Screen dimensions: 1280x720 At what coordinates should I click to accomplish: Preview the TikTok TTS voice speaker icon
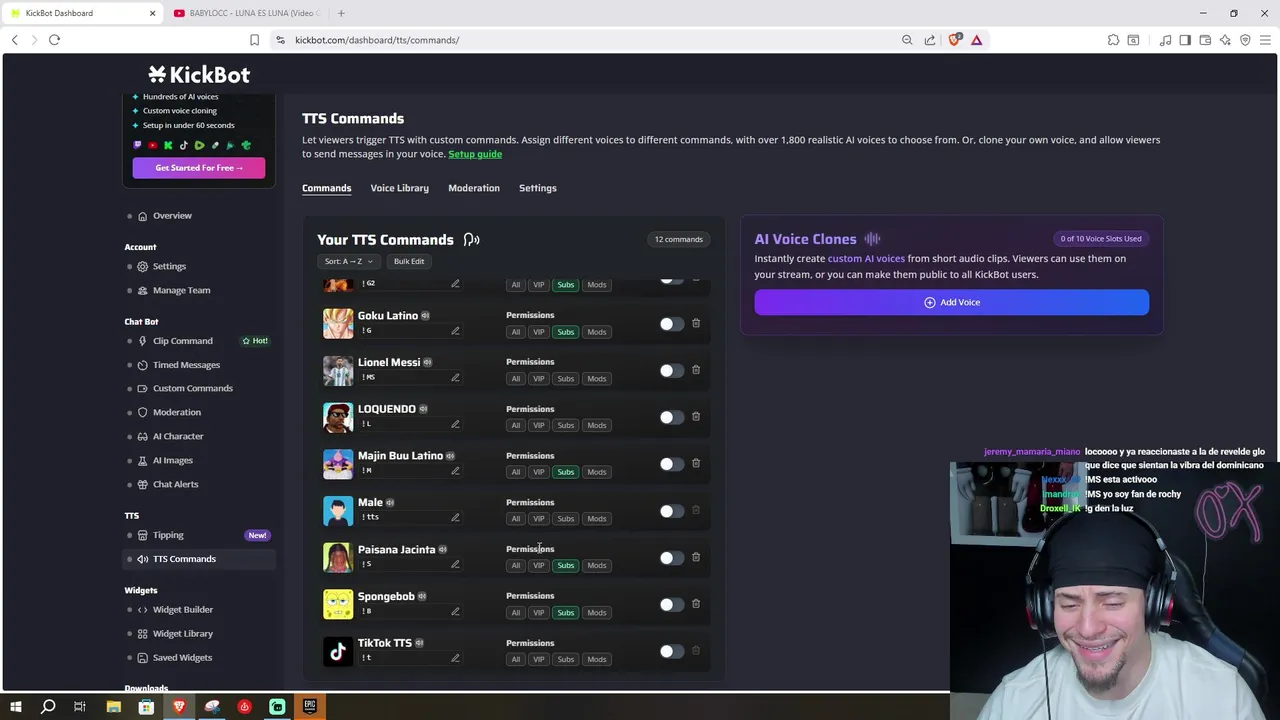pyautogui.click(x=419, y=643)
